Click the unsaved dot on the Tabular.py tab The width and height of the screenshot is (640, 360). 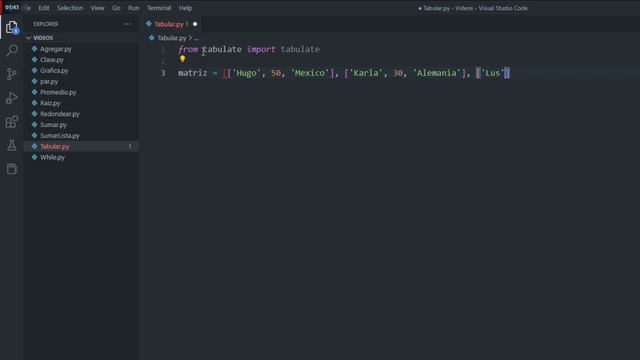click(195, 24)
